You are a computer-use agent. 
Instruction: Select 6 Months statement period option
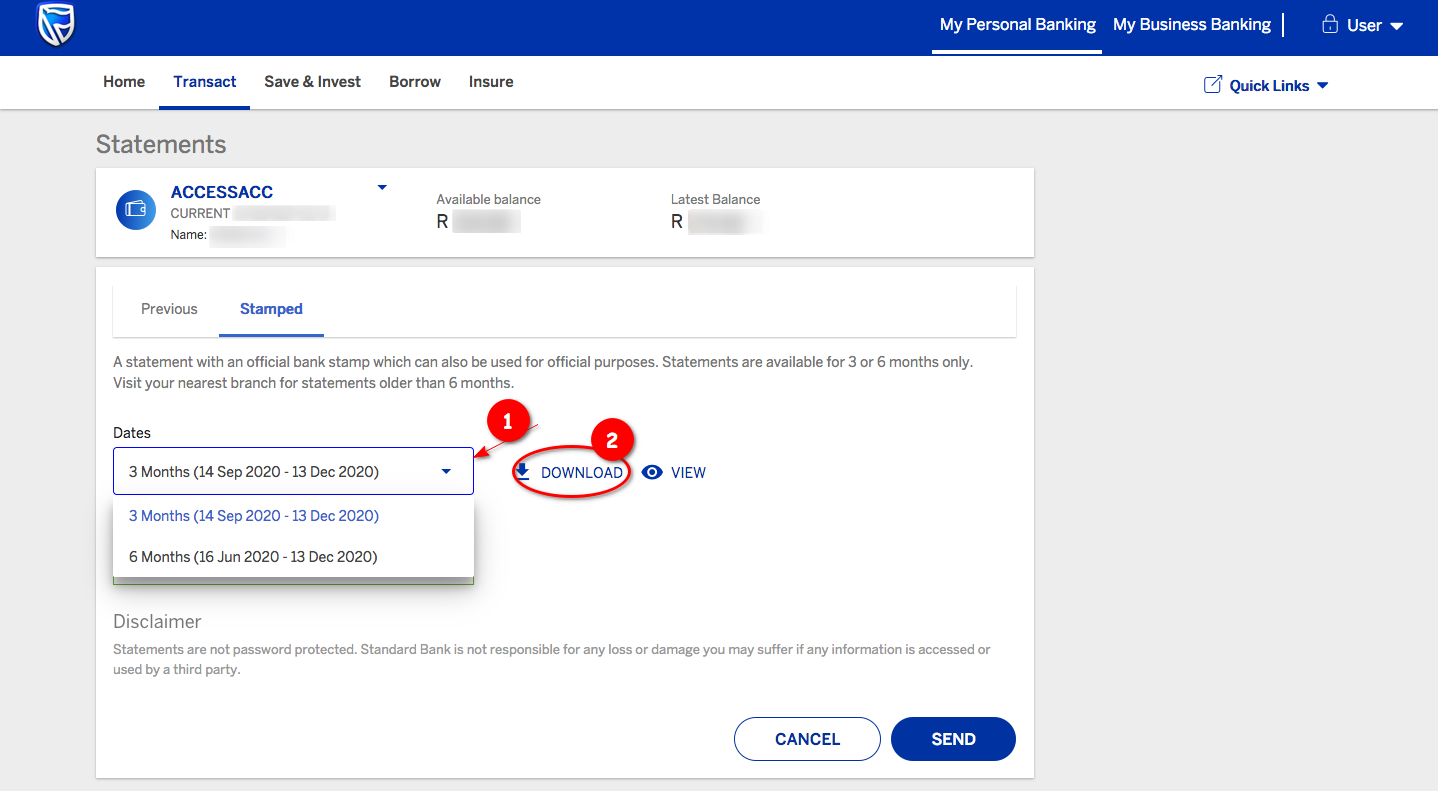[x=253, y=557]
